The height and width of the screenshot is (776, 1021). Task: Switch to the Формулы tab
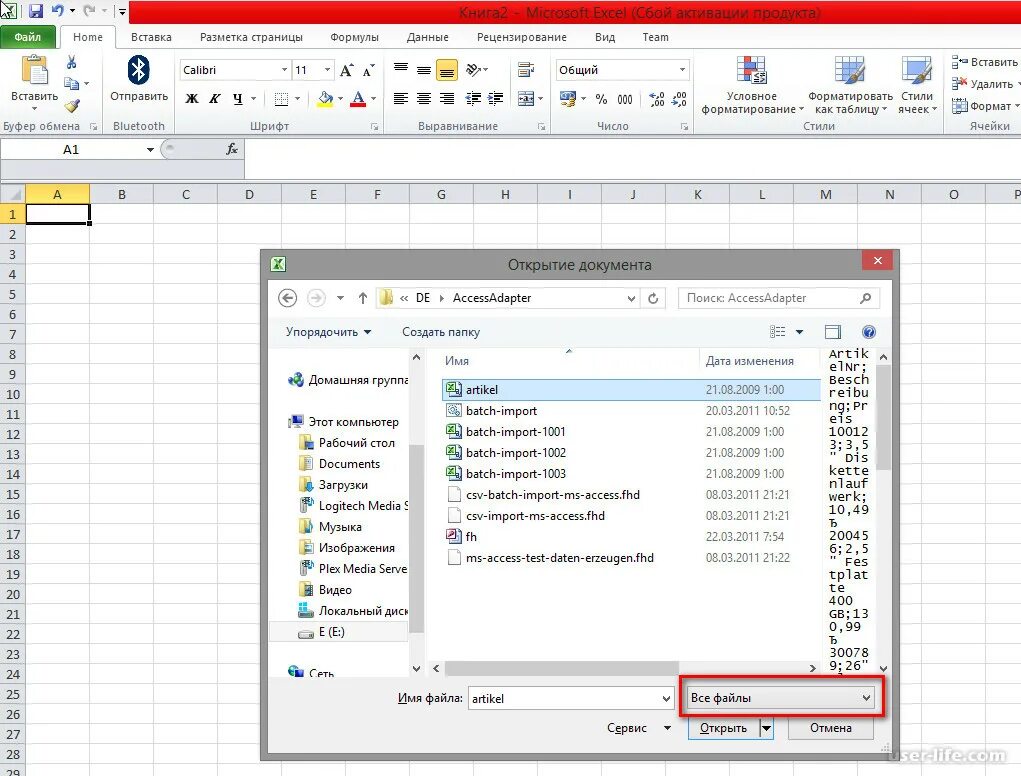[354, 37]
